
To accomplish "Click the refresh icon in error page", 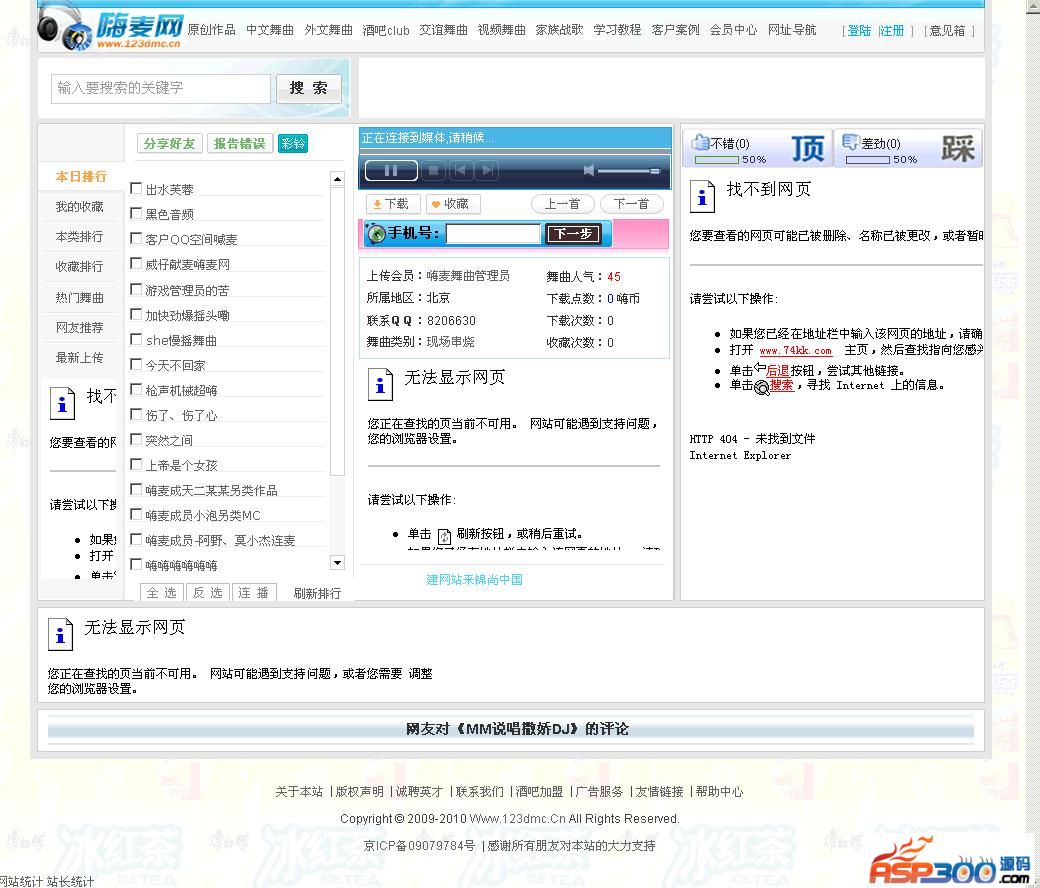I will (x=444, y=536).
